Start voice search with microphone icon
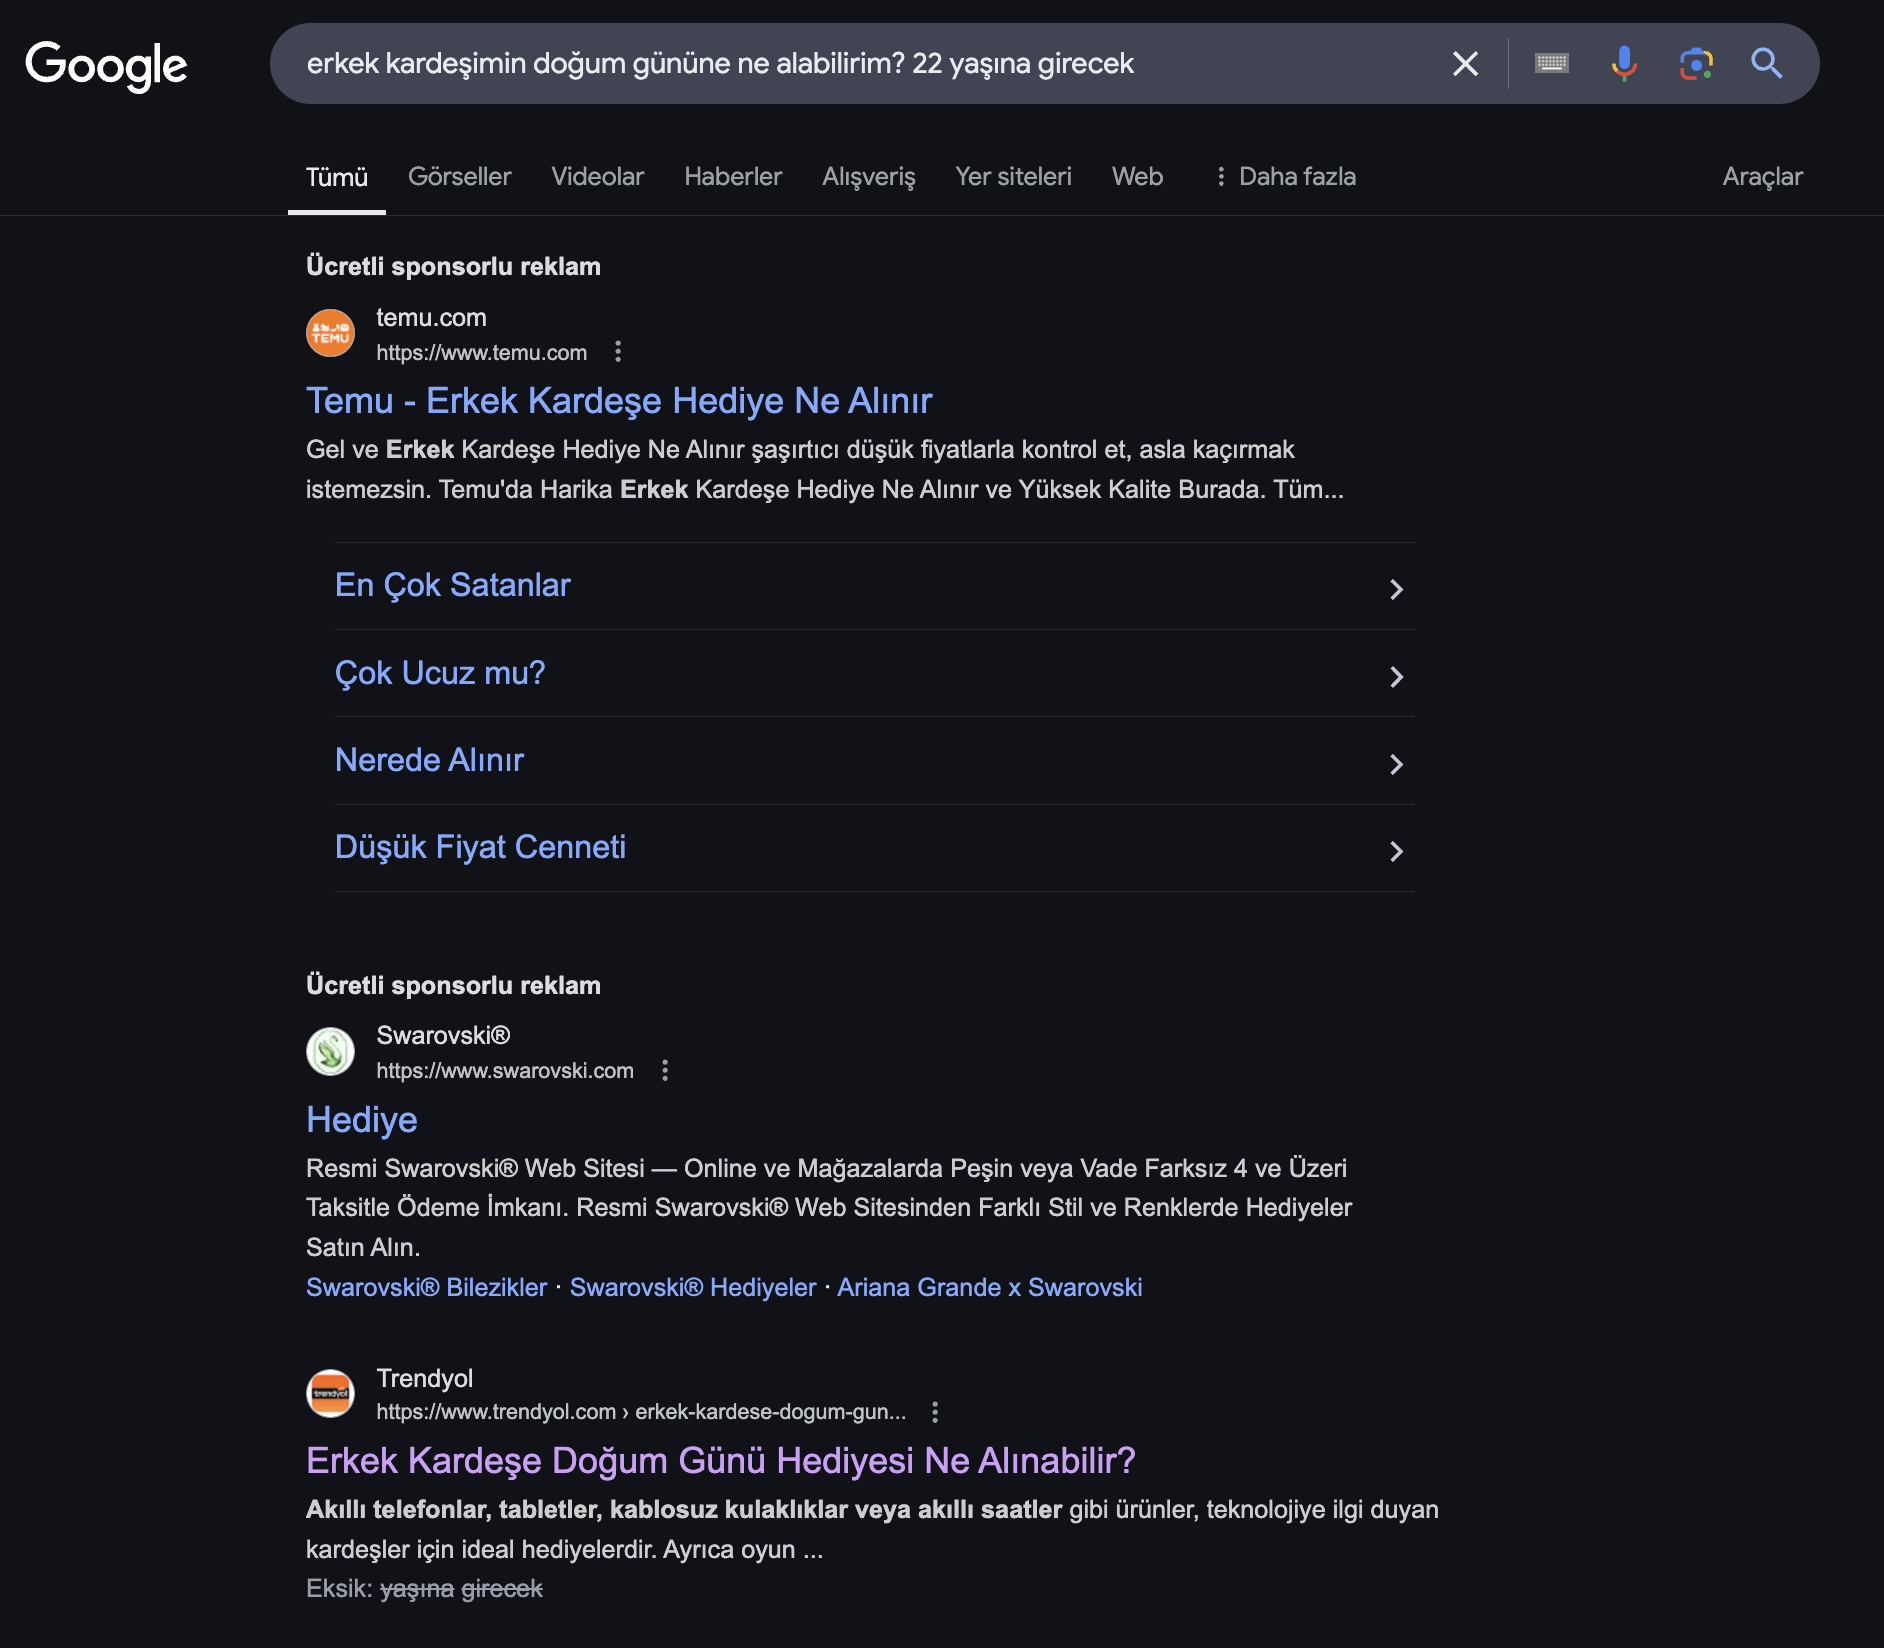 (1624, 64)
